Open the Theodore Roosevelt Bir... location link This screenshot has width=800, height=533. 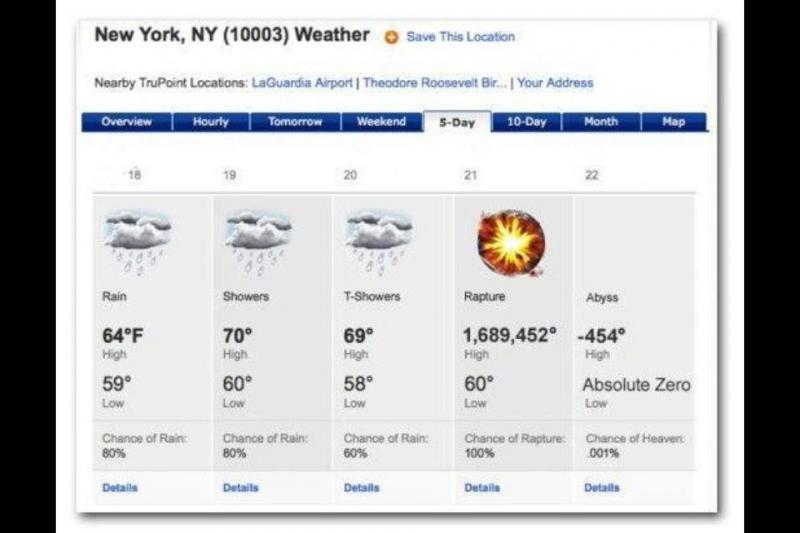[434, 83]
